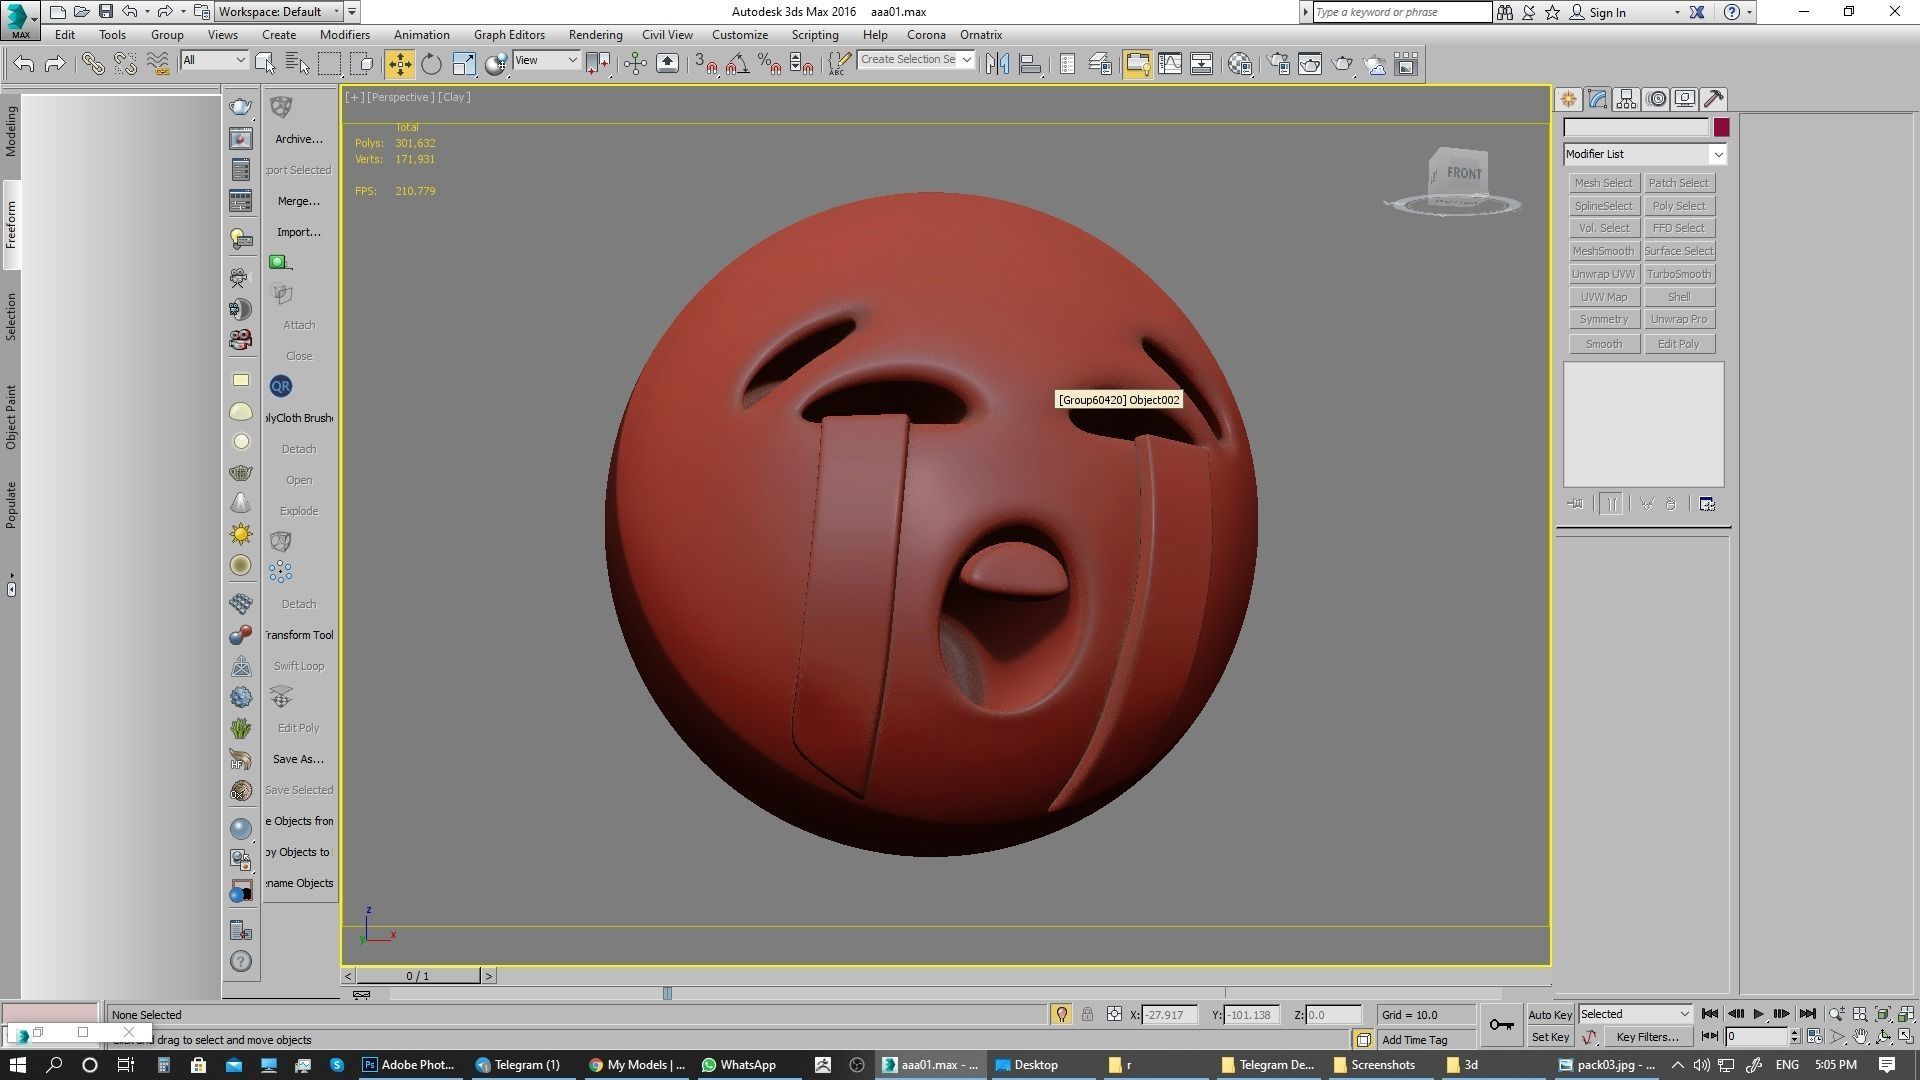Click the ViewCube FRONT face
The height and width of the screenshot is (1080, 1920).
coord(1462,173)
